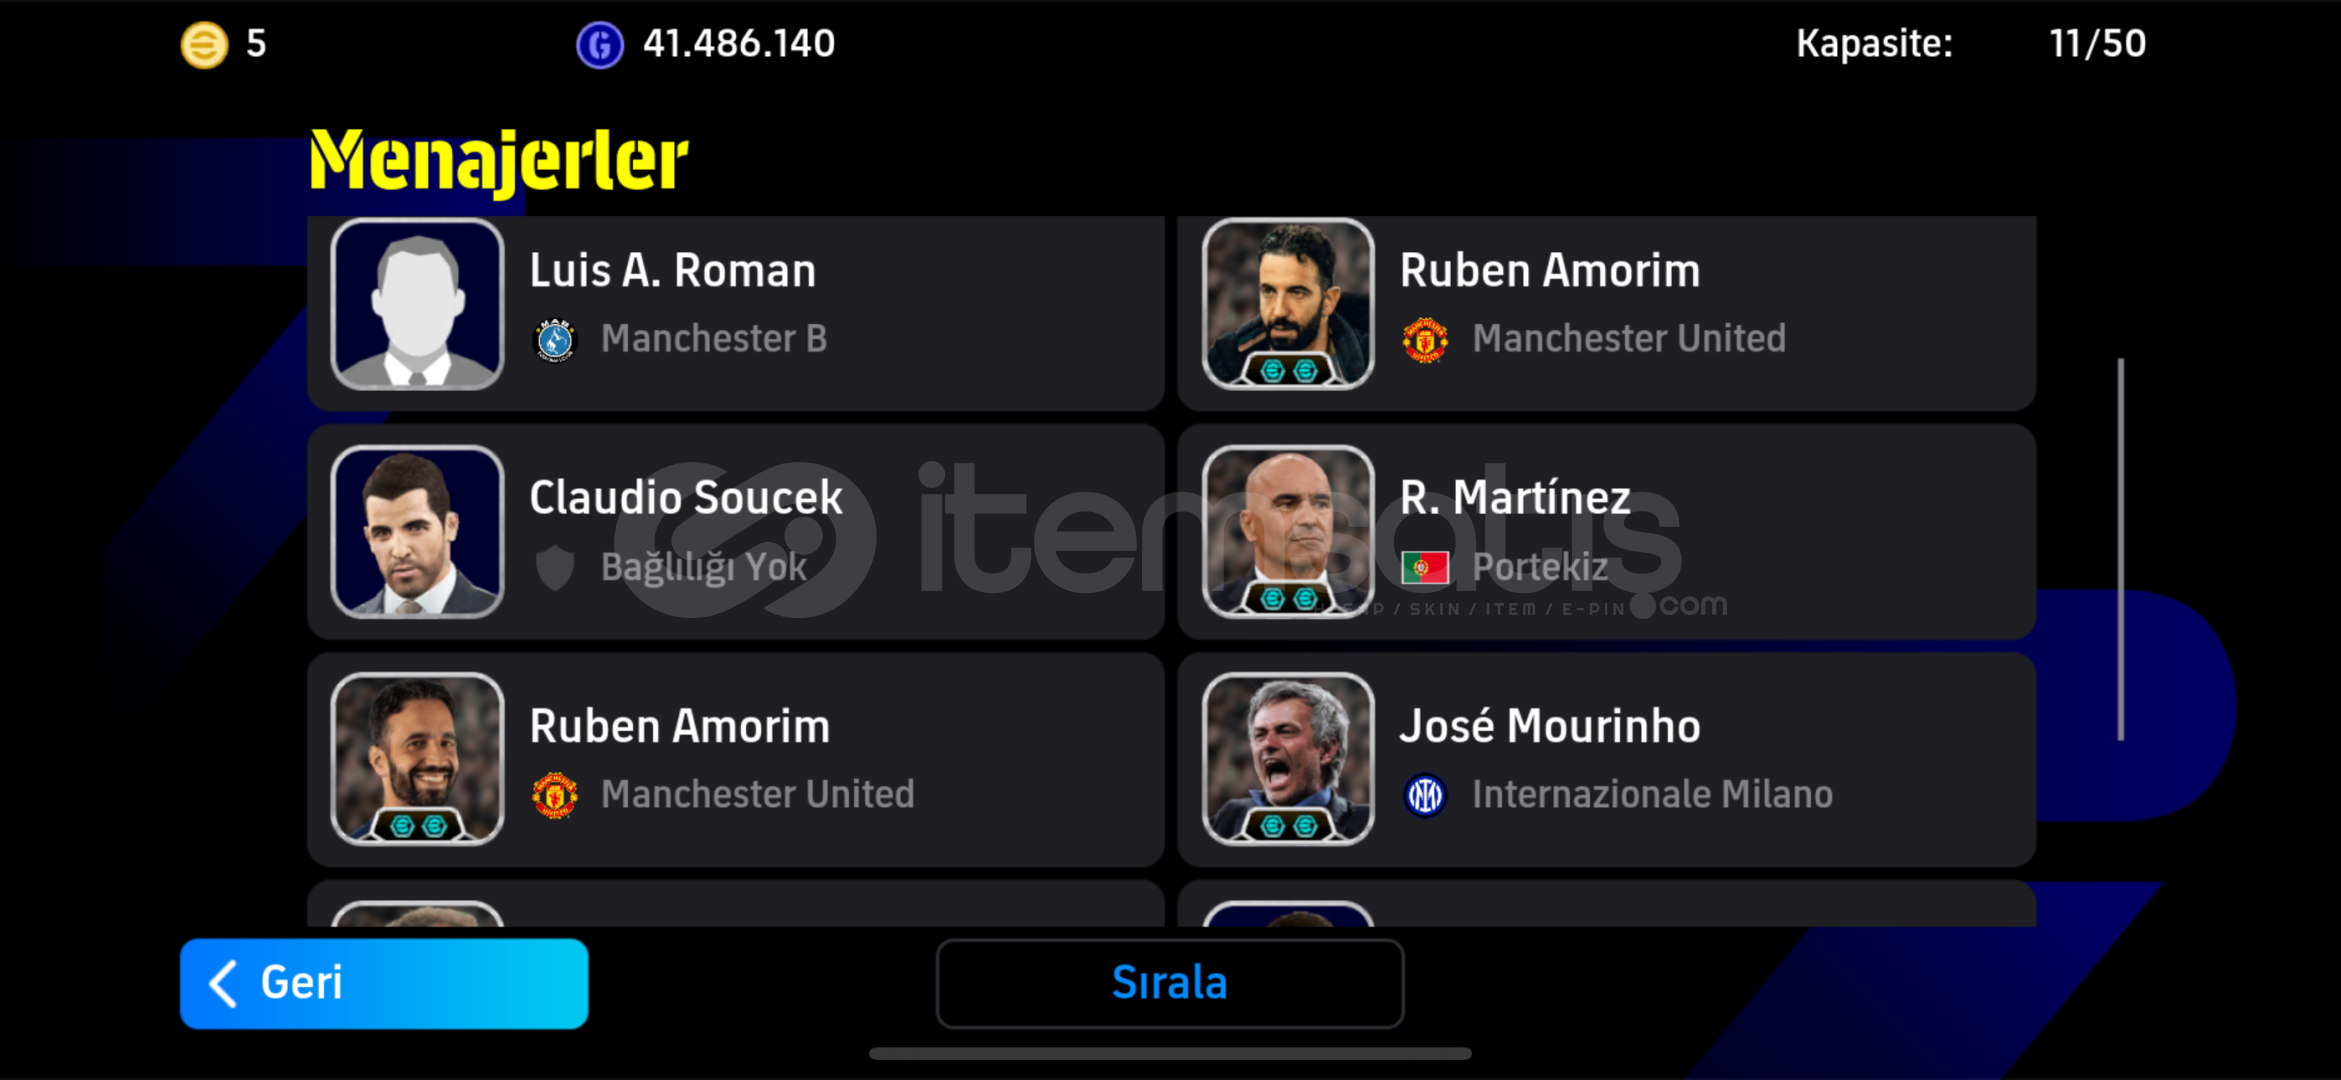Open the Sırala sort options

pyautogui.click(x=1170, y=983)
